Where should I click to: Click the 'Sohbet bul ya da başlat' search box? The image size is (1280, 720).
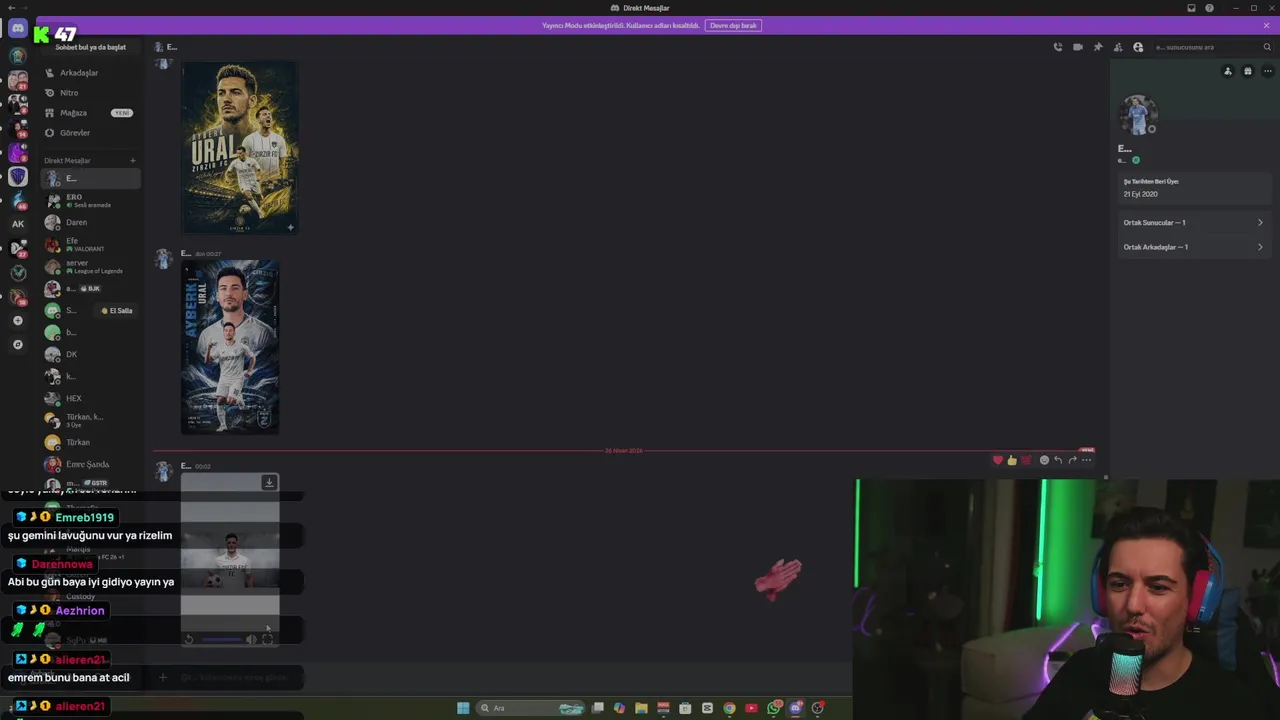tap(92, 47)
